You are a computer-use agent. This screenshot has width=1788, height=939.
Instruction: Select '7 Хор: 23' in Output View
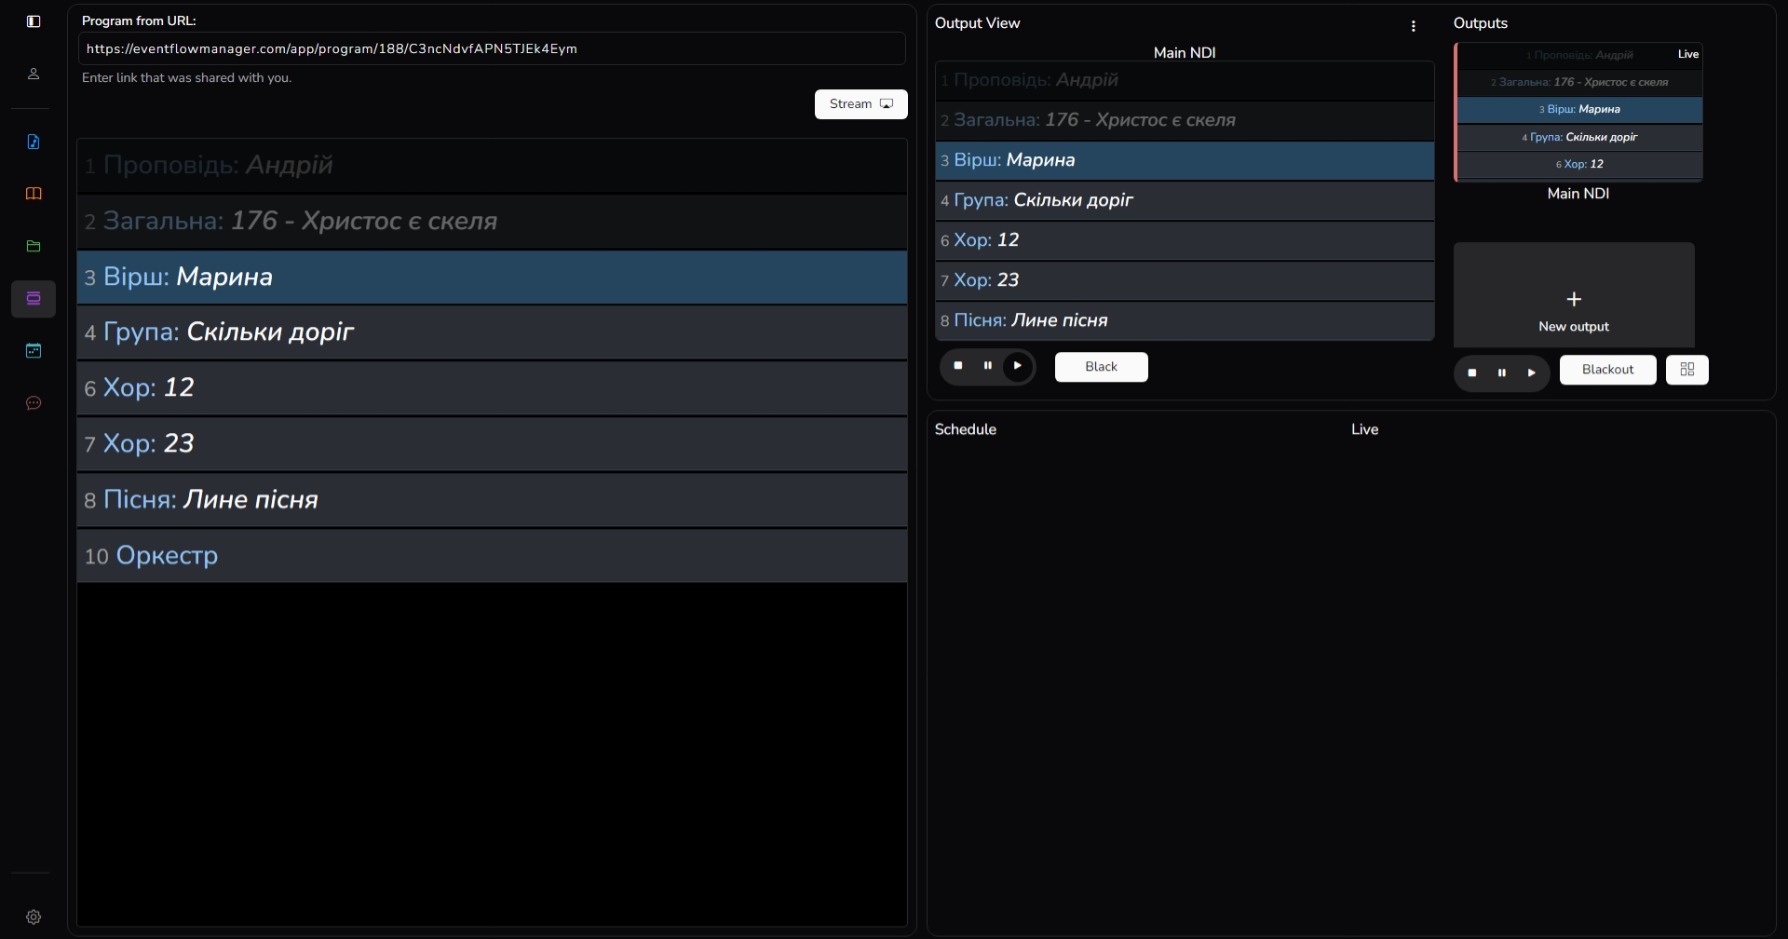click(1185, 281)
